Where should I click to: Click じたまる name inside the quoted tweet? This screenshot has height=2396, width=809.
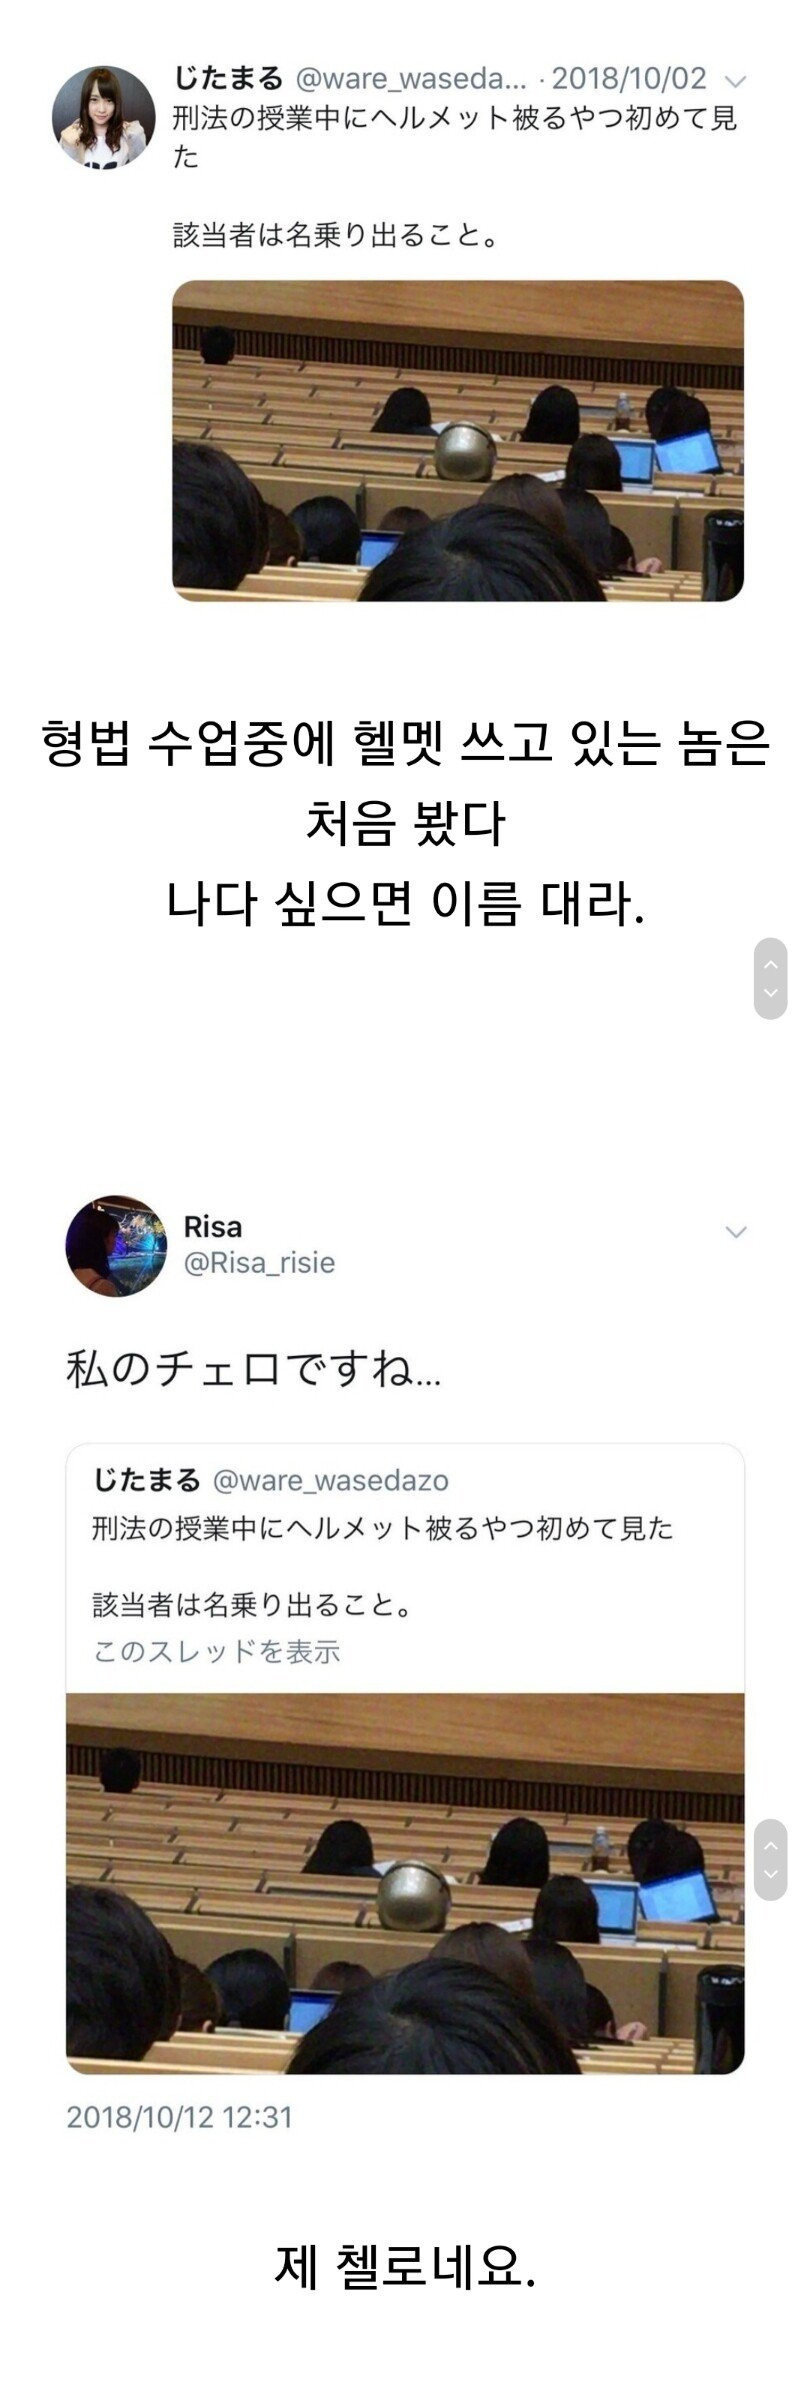(146, 1480)
